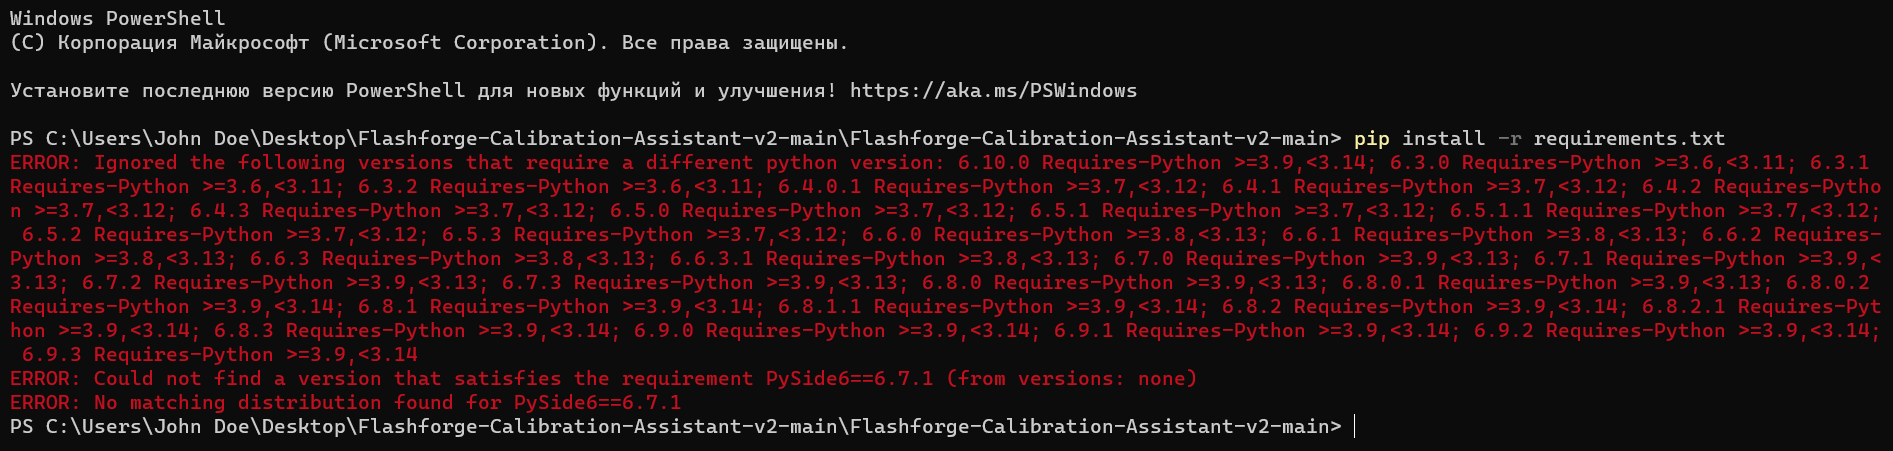Click the word pip in the command

click(1371, 139)
